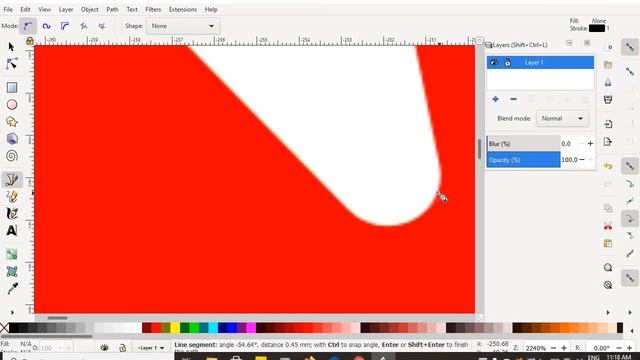The image size is (640, 360).
Task: Expand more commands arrow at commands bar bottom
Action: (608, 312)
